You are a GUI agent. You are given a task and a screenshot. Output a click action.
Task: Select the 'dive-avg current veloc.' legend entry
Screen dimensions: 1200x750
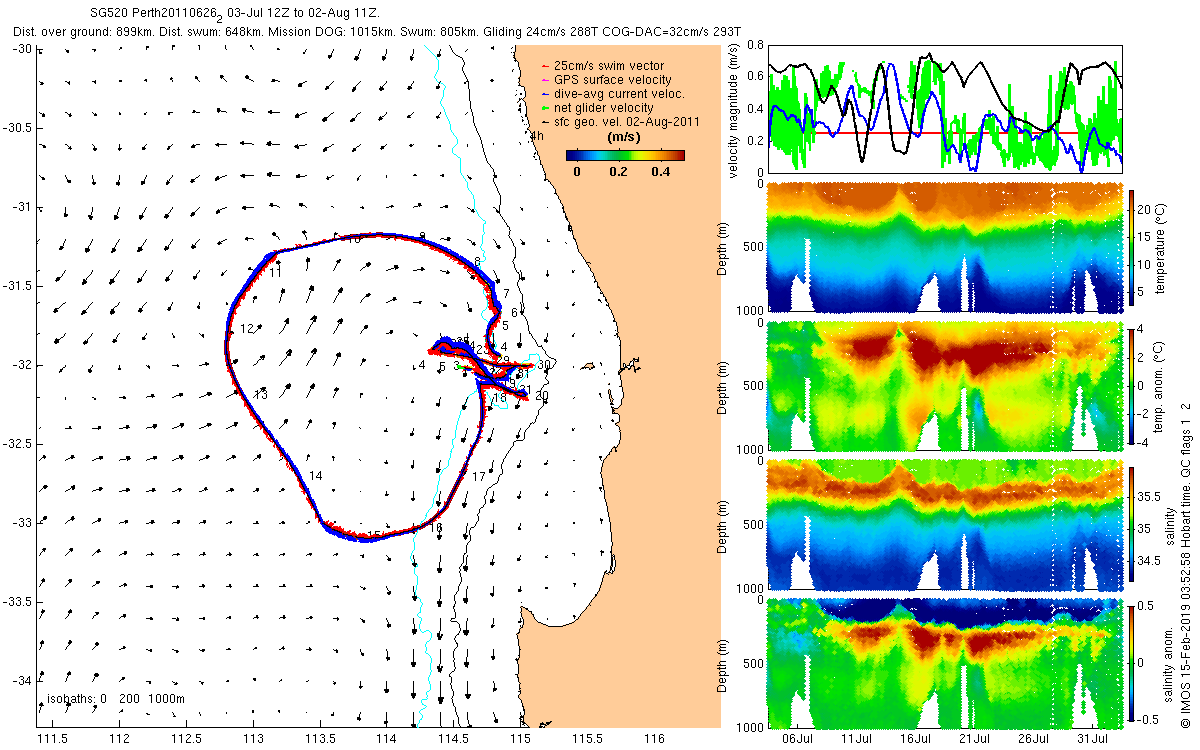pyautogui.click(x=611, y=94)
